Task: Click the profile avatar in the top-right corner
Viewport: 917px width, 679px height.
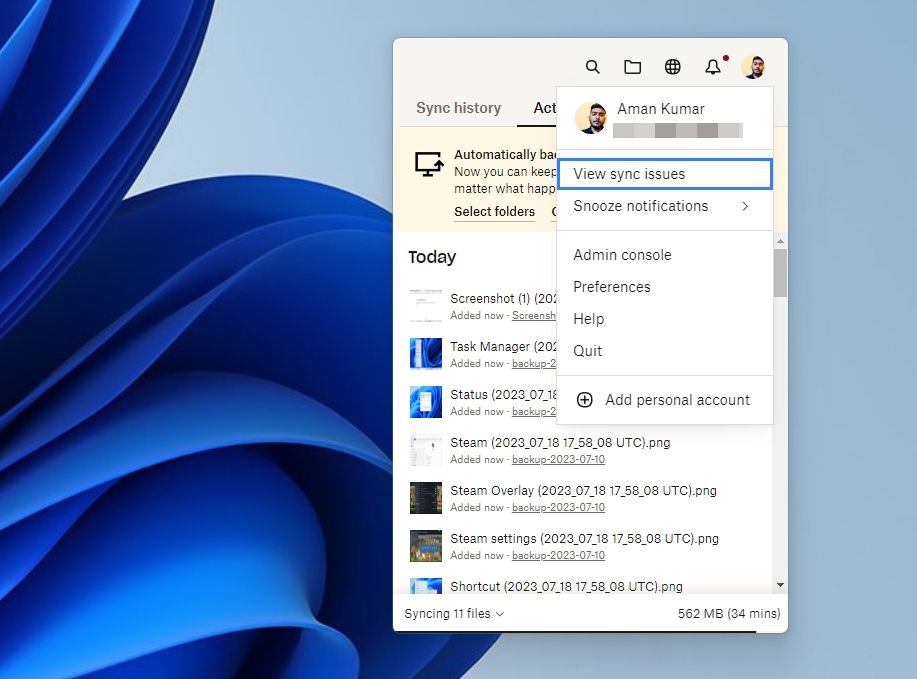Action: tap(753, 66)
